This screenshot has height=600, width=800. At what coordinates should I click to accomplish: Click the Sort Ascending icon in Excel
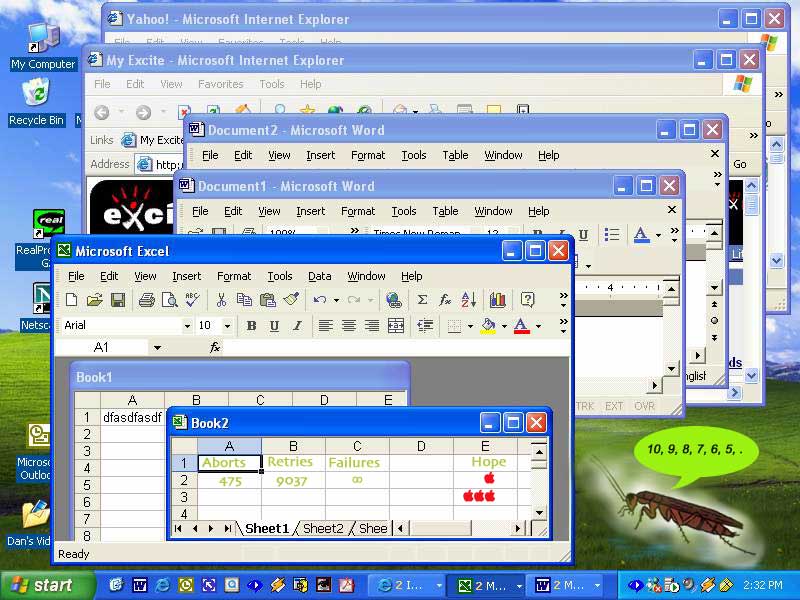coord(468,300)
